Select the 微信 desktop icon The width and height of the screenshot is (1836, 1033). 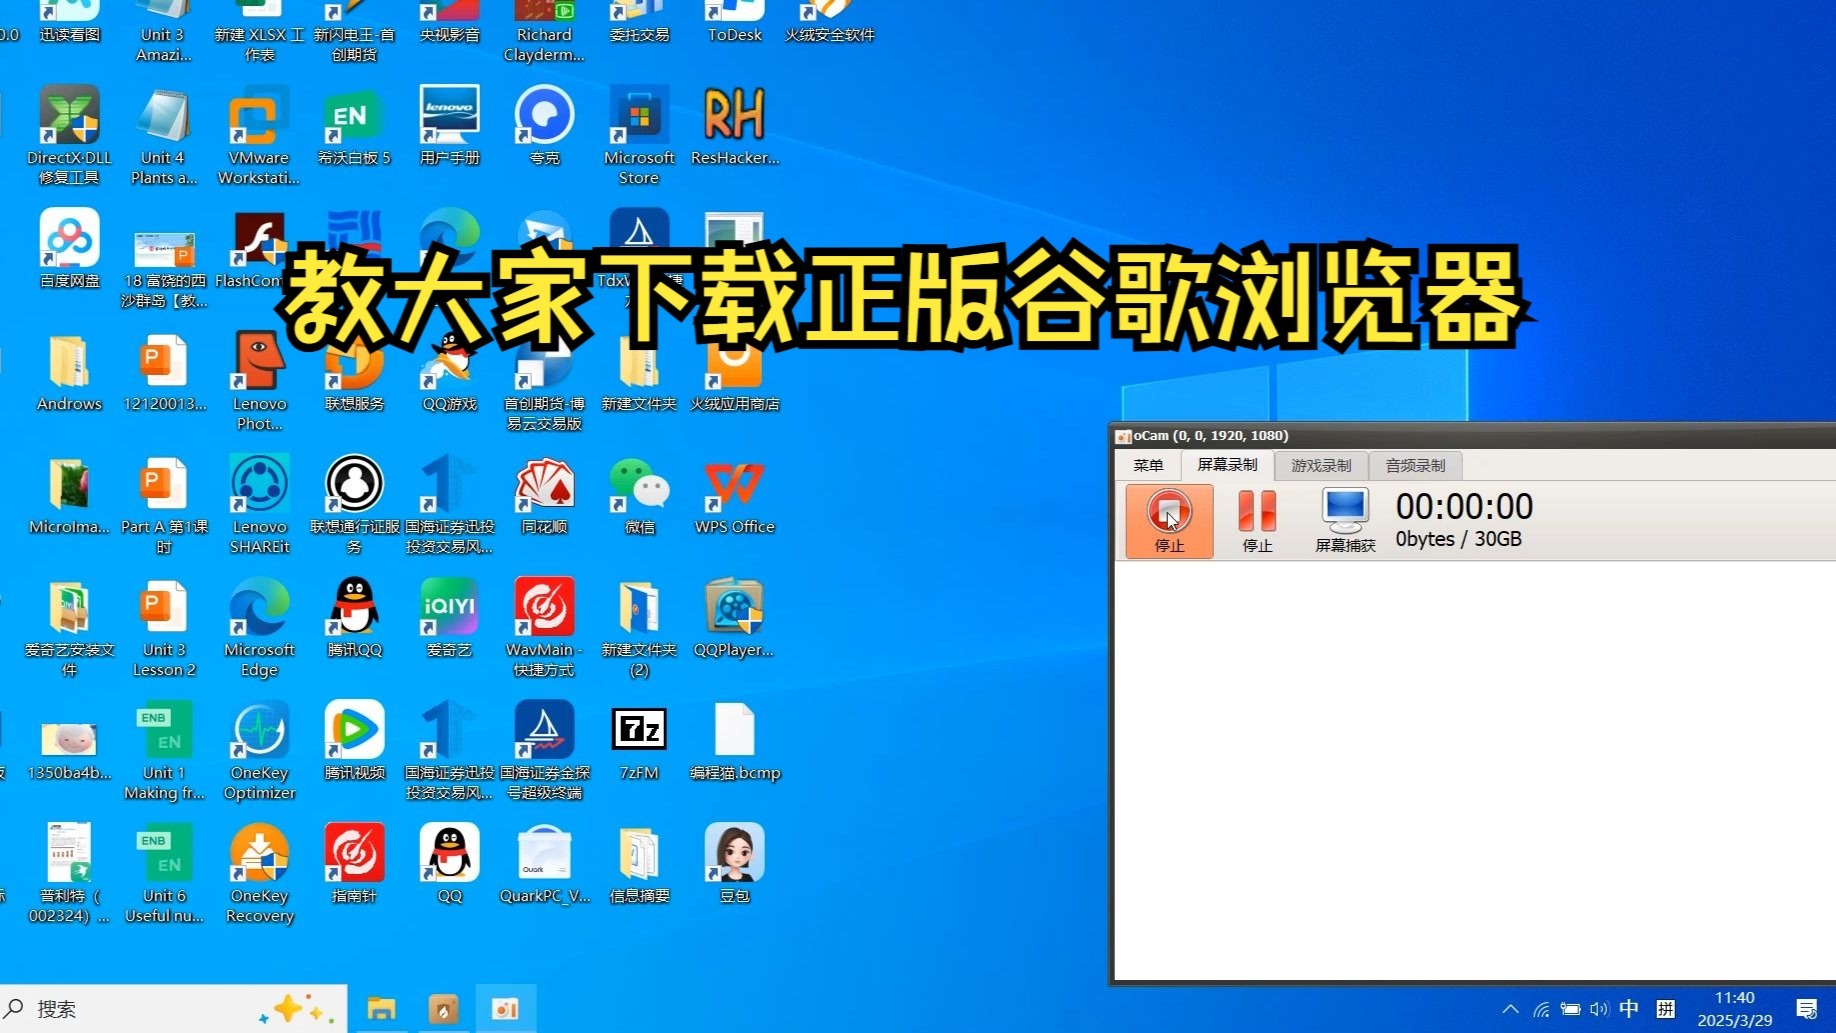click(x=639, y=496)
